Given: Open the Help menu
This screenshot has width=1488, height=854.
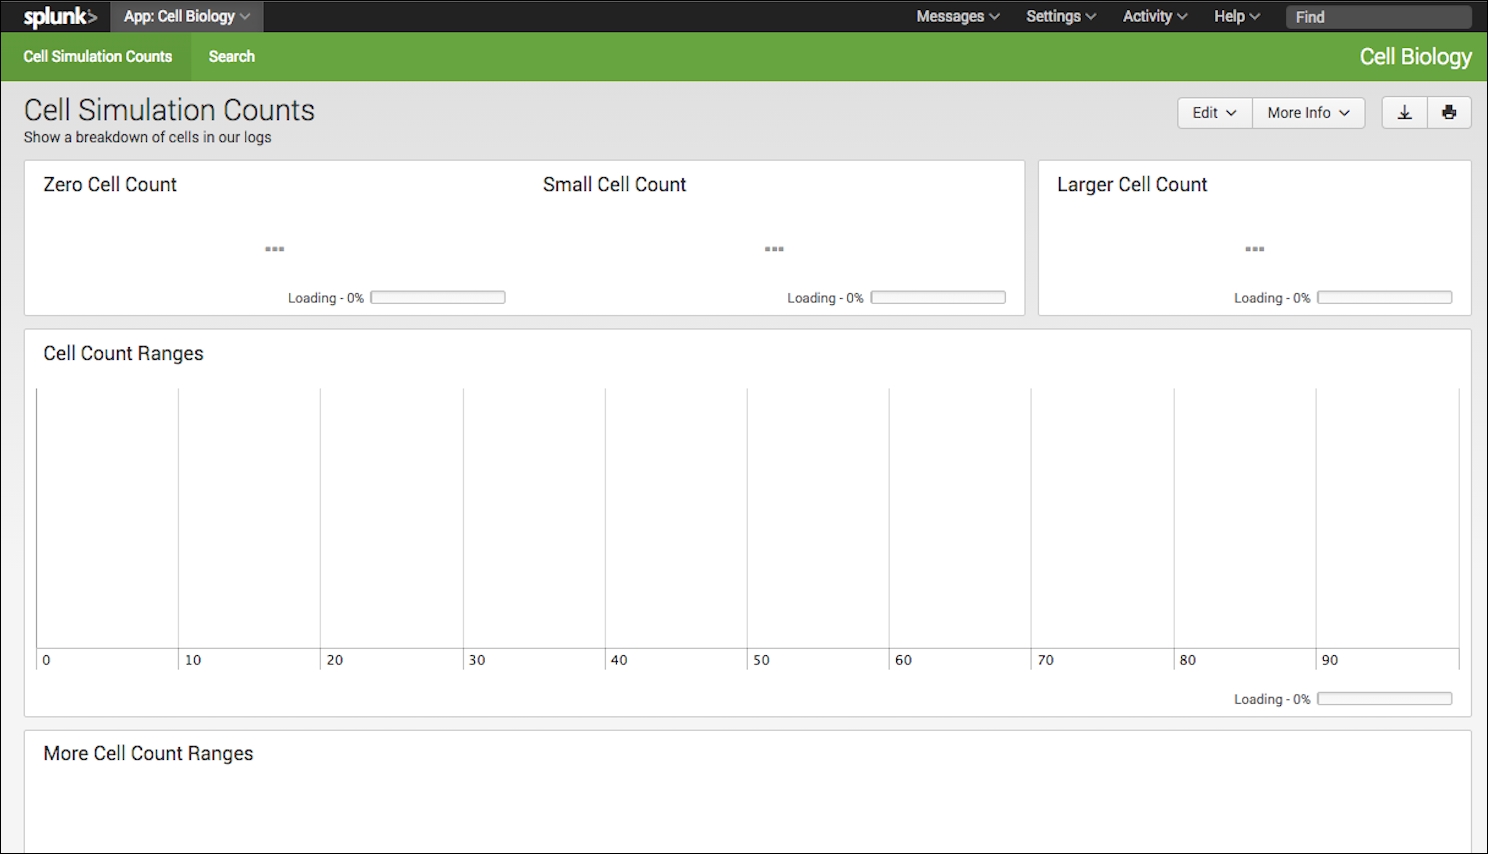Looking at the screenshot, I should tap(1236, 17).
